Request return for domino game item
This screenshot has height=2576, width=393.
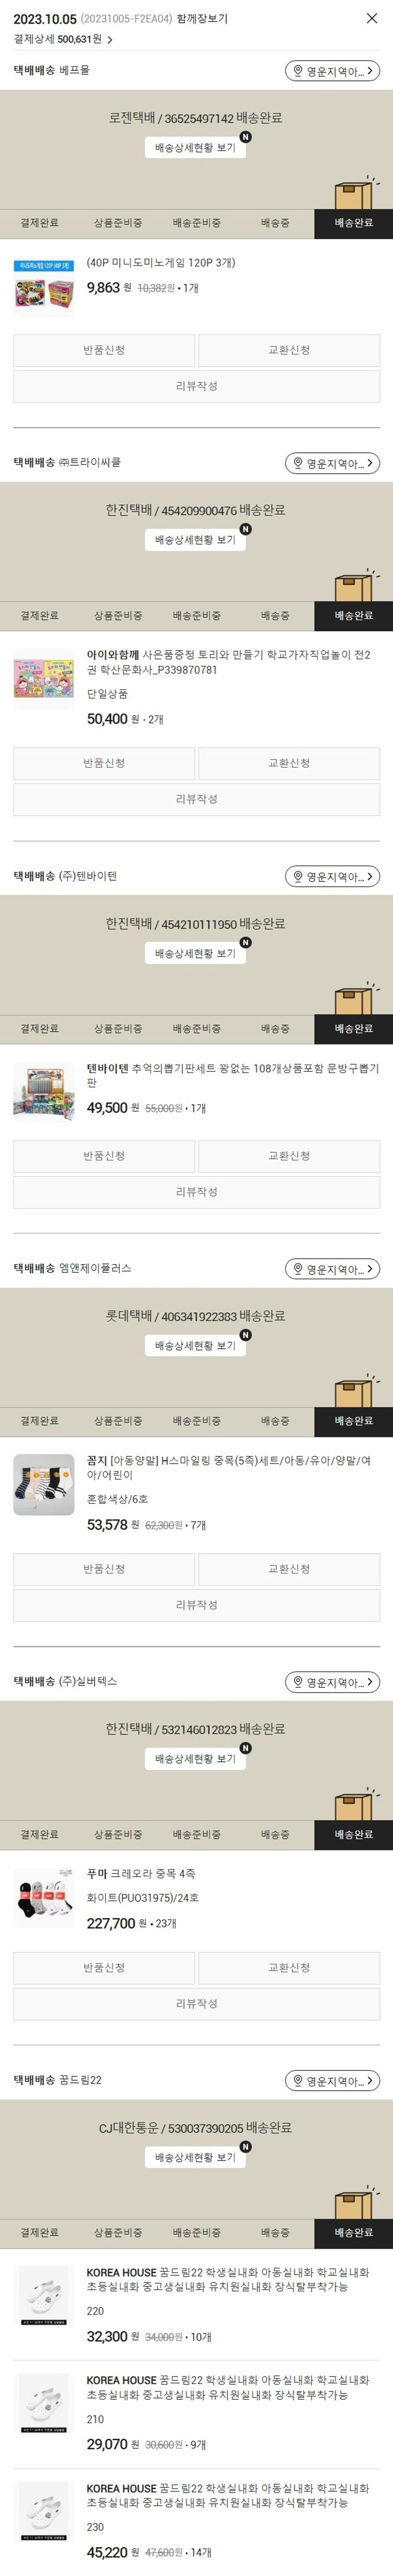104,350
